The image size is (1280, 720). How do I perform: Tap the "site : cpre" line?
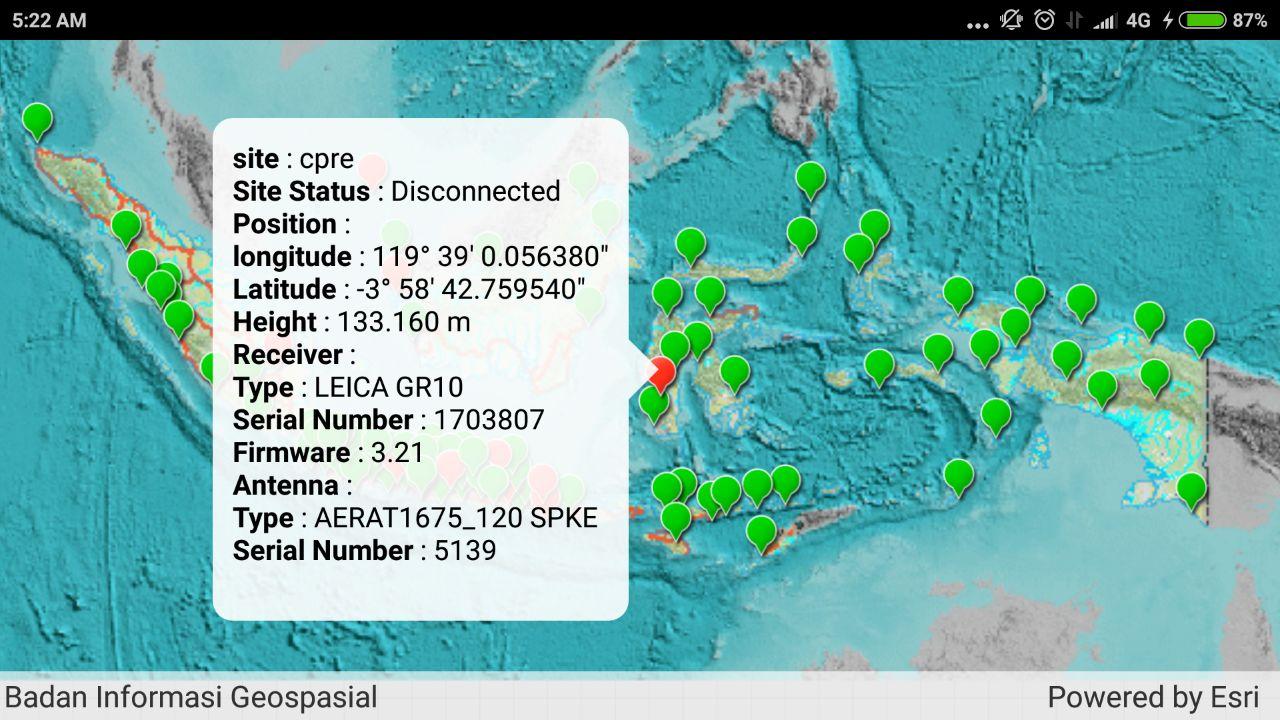(293, 158)
